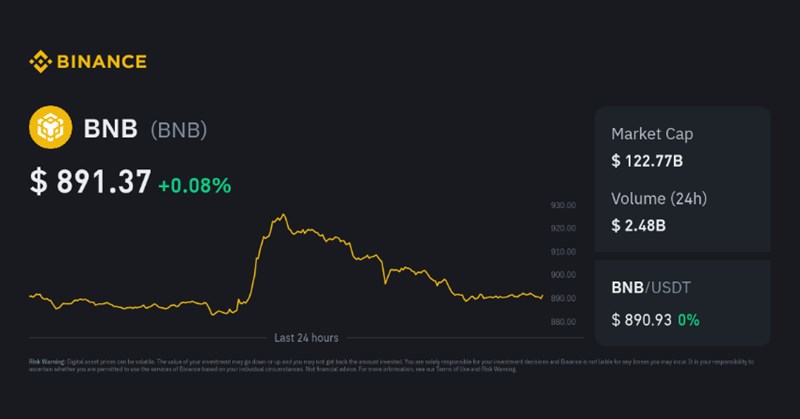Click the highest peak of the price chart line

point(283,214)
